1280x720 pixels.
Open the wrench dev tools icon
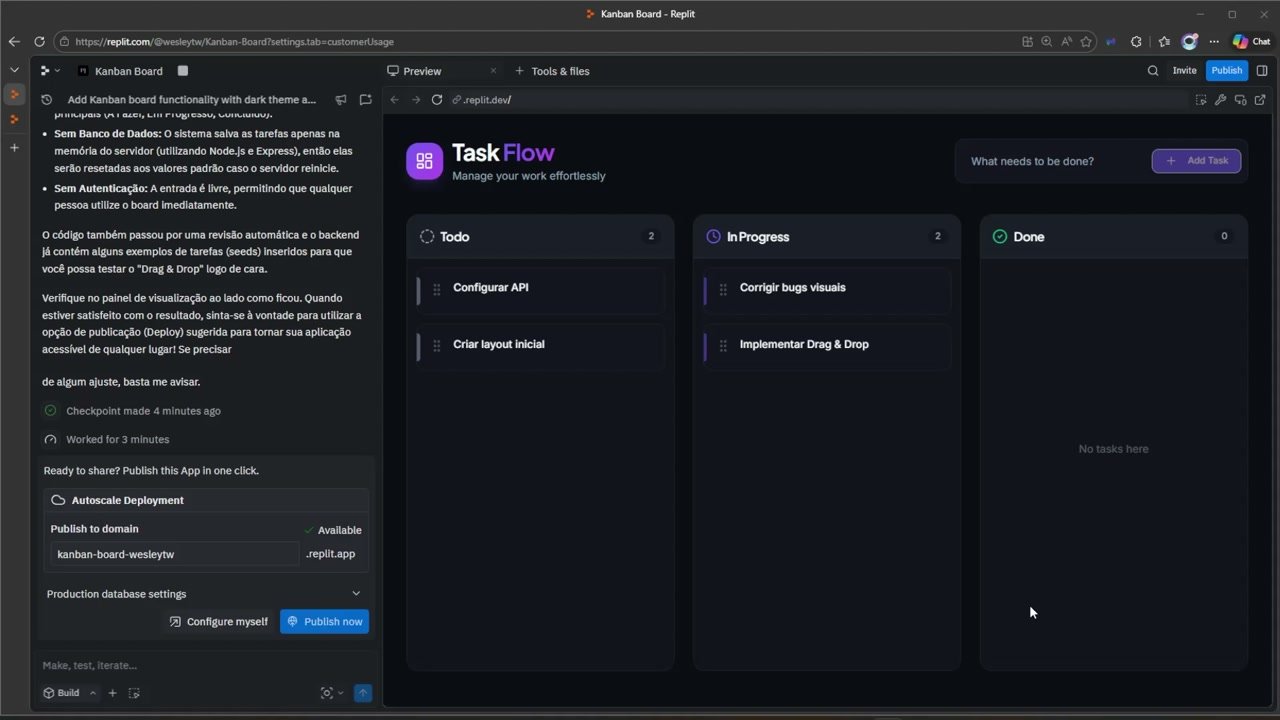coord(1220,100)
